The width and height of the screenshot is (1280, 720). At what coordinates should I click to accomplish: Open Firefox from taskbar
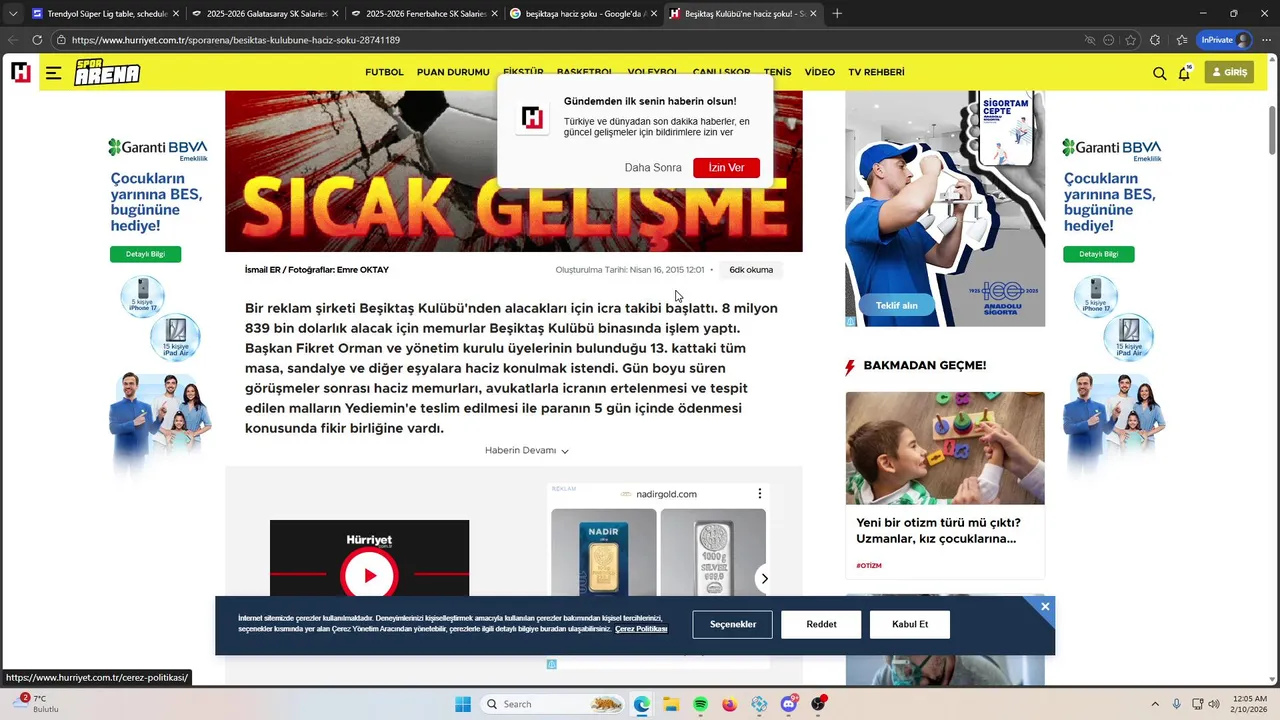(x=730, y=704)
